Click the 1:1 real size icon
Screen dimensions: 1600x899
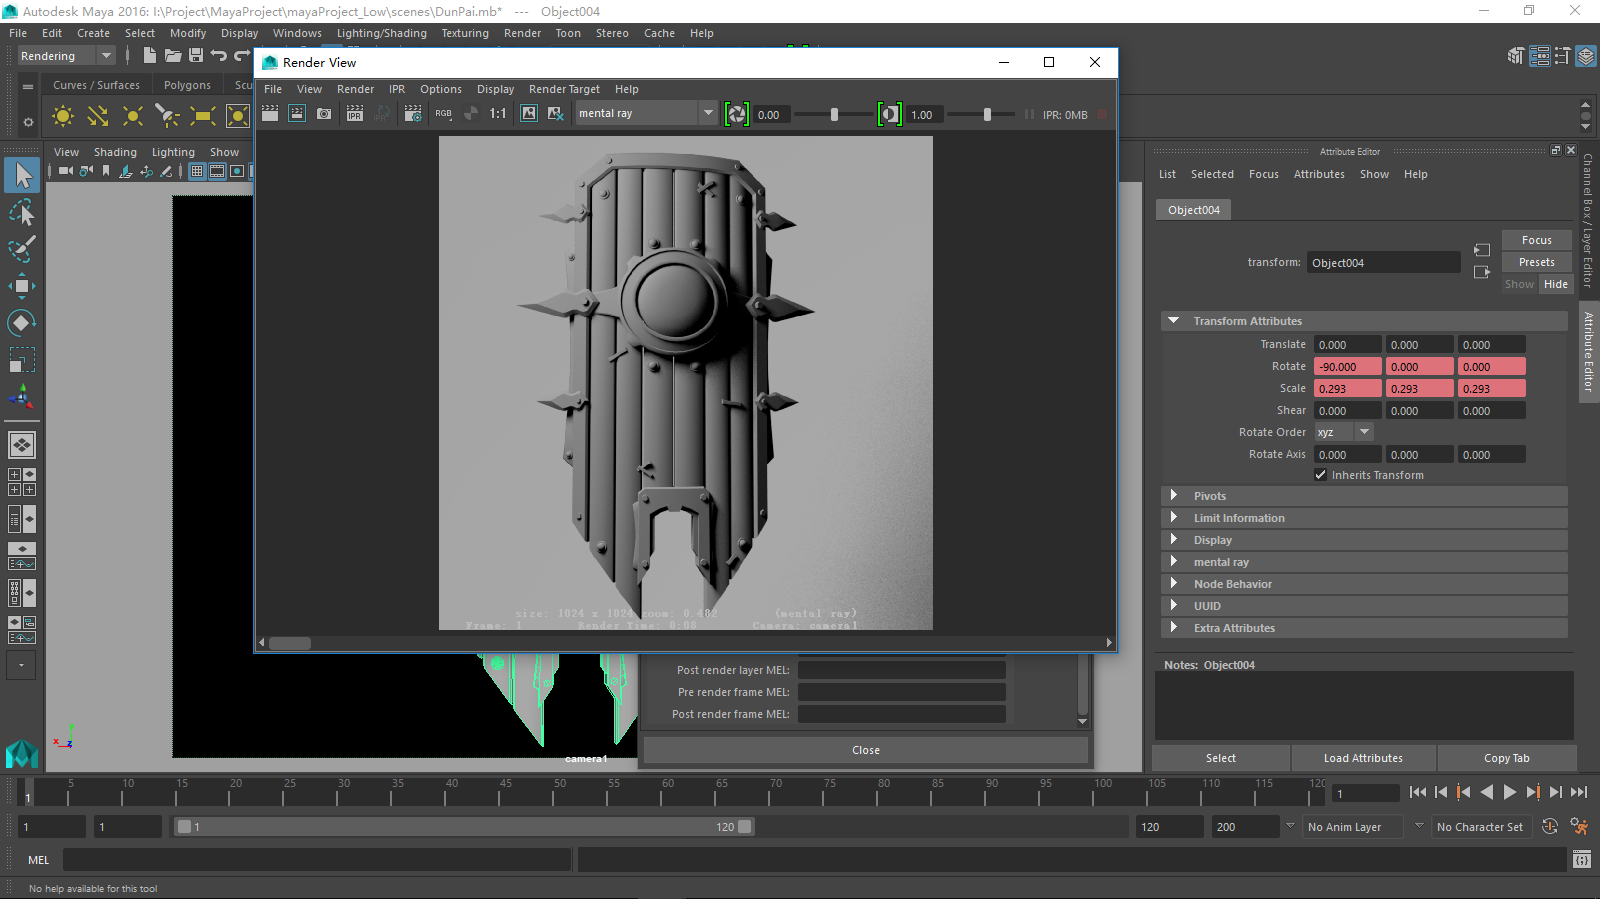pyautogui.click(x=498, y=114)
